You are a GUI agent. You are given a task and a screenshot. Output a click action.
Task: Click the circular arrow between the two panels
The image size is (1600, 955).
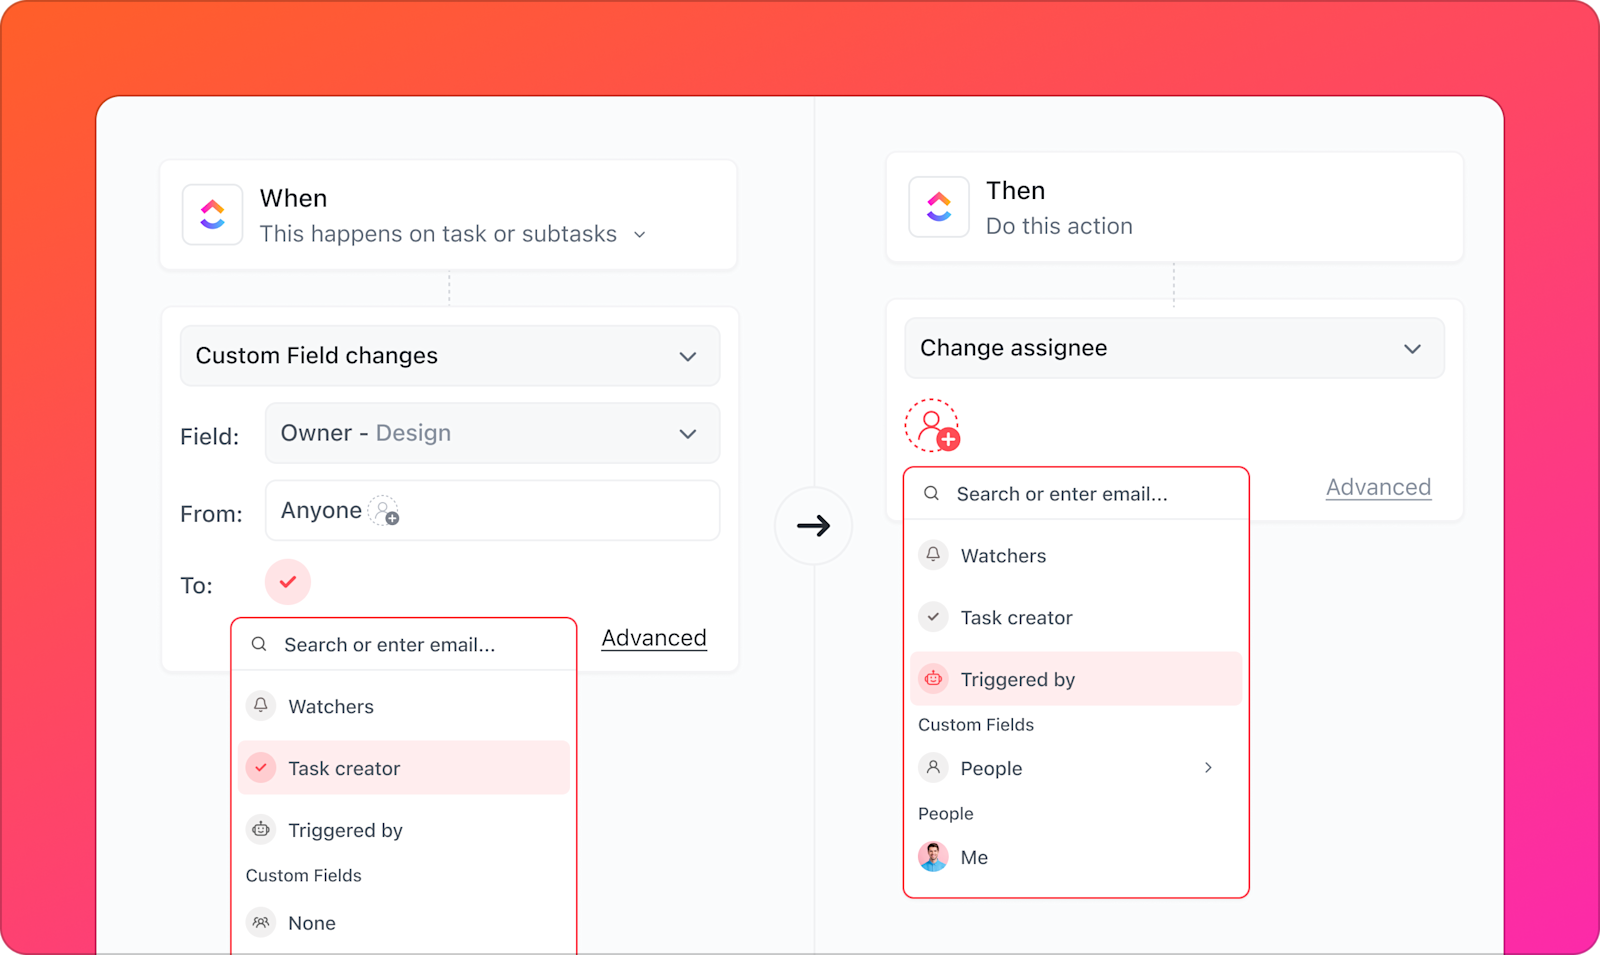(x=814, y=525)
